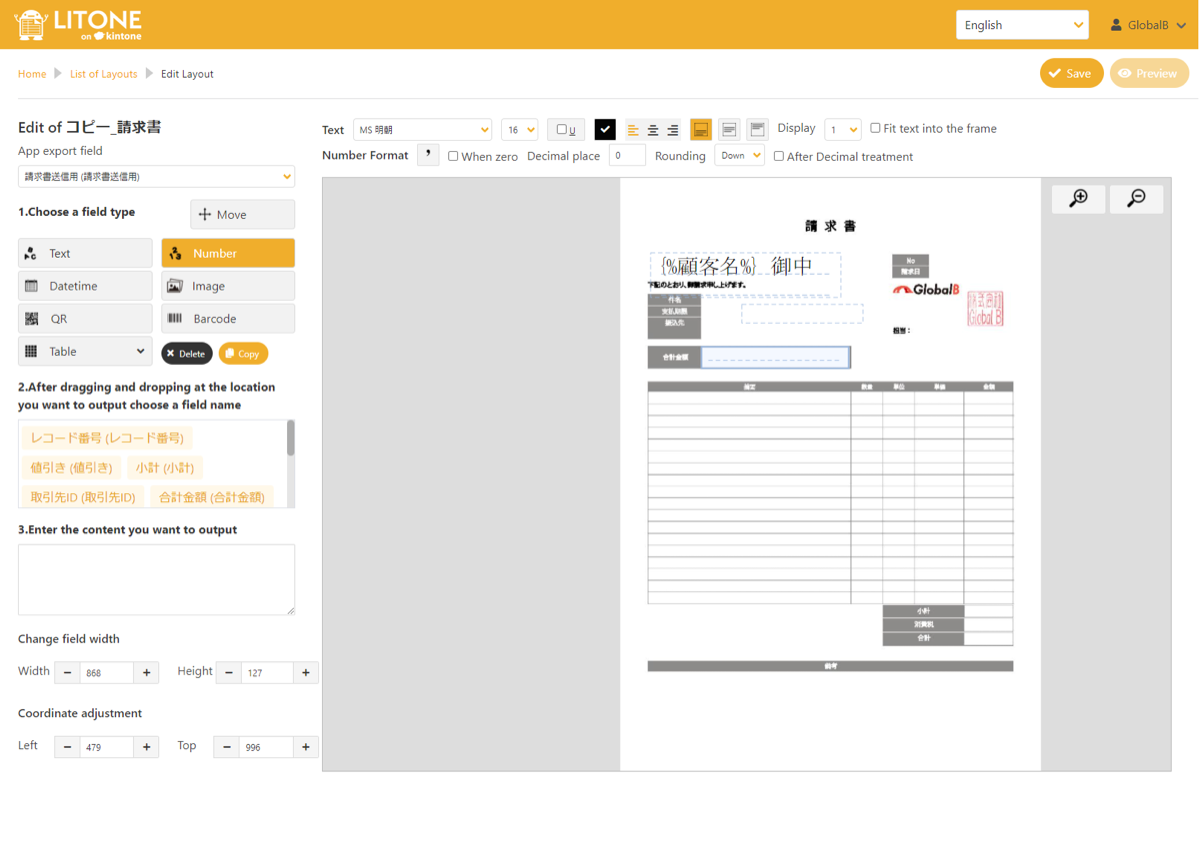Open the Rounding dropdown

740,156
